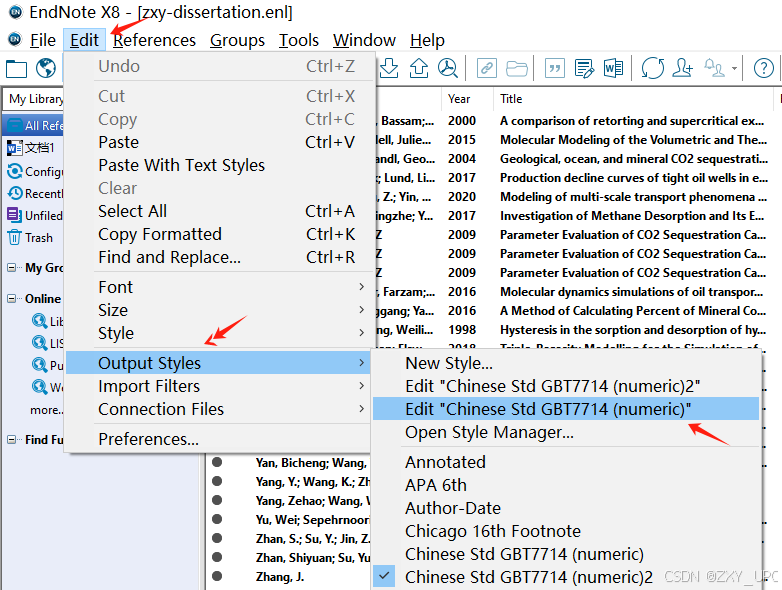The width and height of the screenshot is (782, 590).
Task: Expand the Size submenu
Action: [x=219, y=310]
